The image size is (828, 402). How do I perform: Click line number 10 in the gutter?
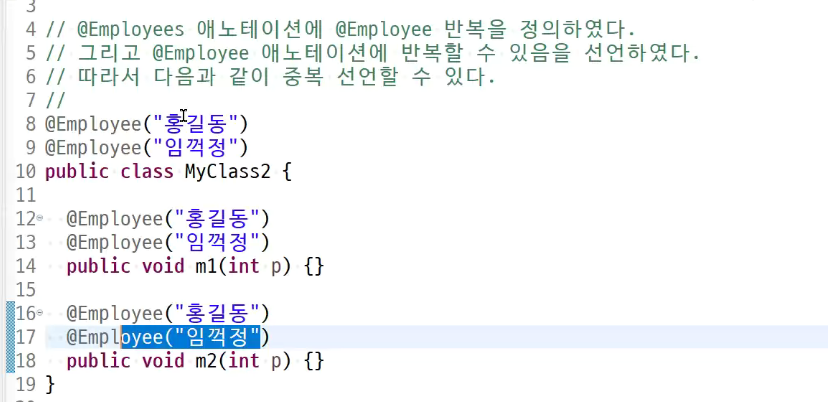coord(26,172)
